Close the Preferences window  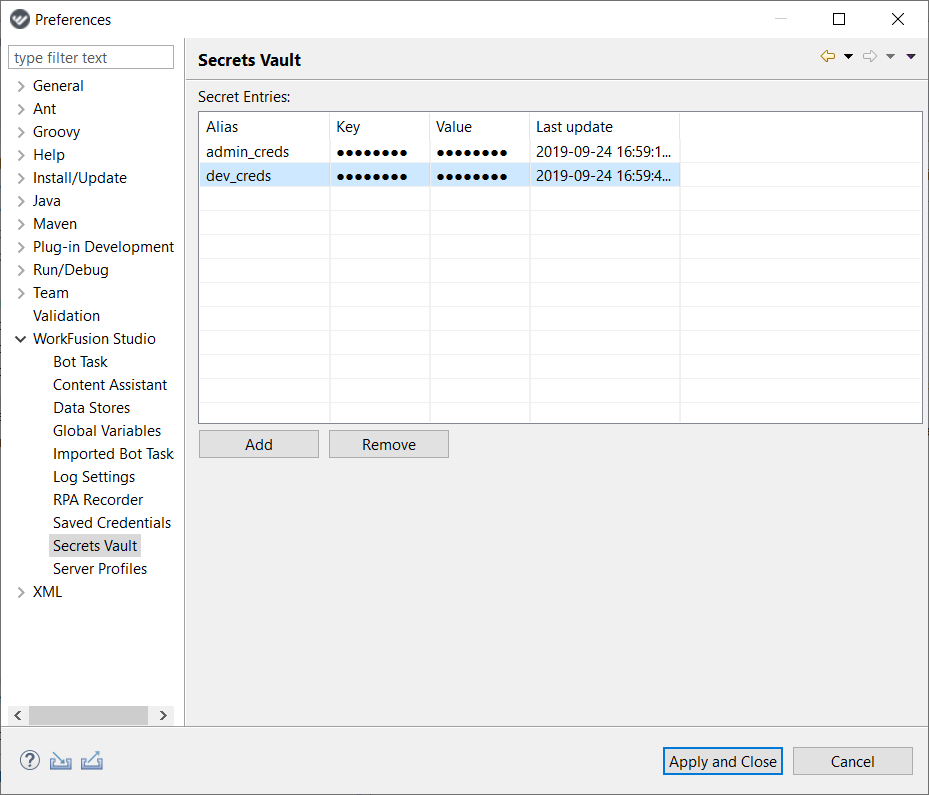click(898, 19)
